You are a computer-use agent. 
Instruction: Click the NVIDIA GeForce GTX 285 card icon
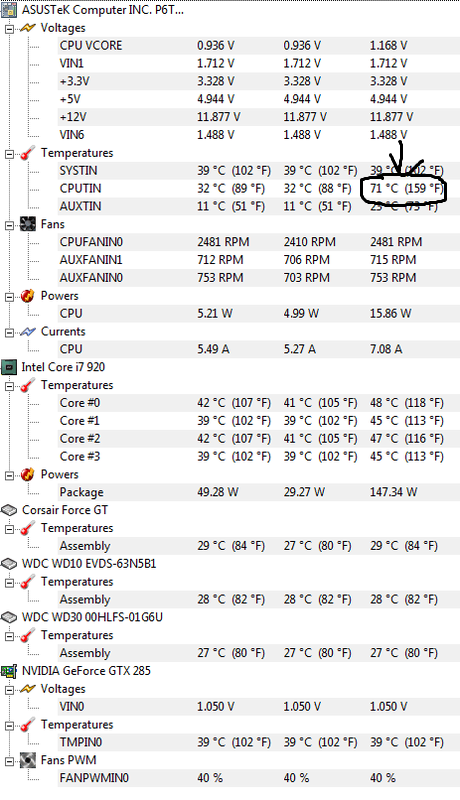tap(9, 670)
